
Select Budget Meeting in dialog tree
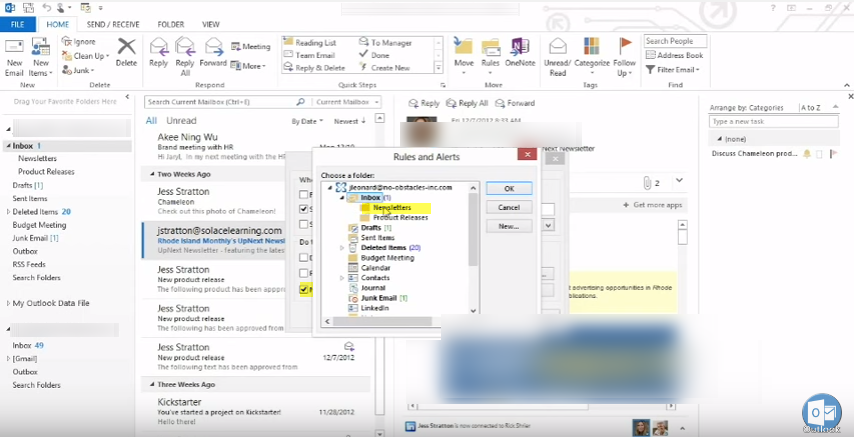coord(387,258)
